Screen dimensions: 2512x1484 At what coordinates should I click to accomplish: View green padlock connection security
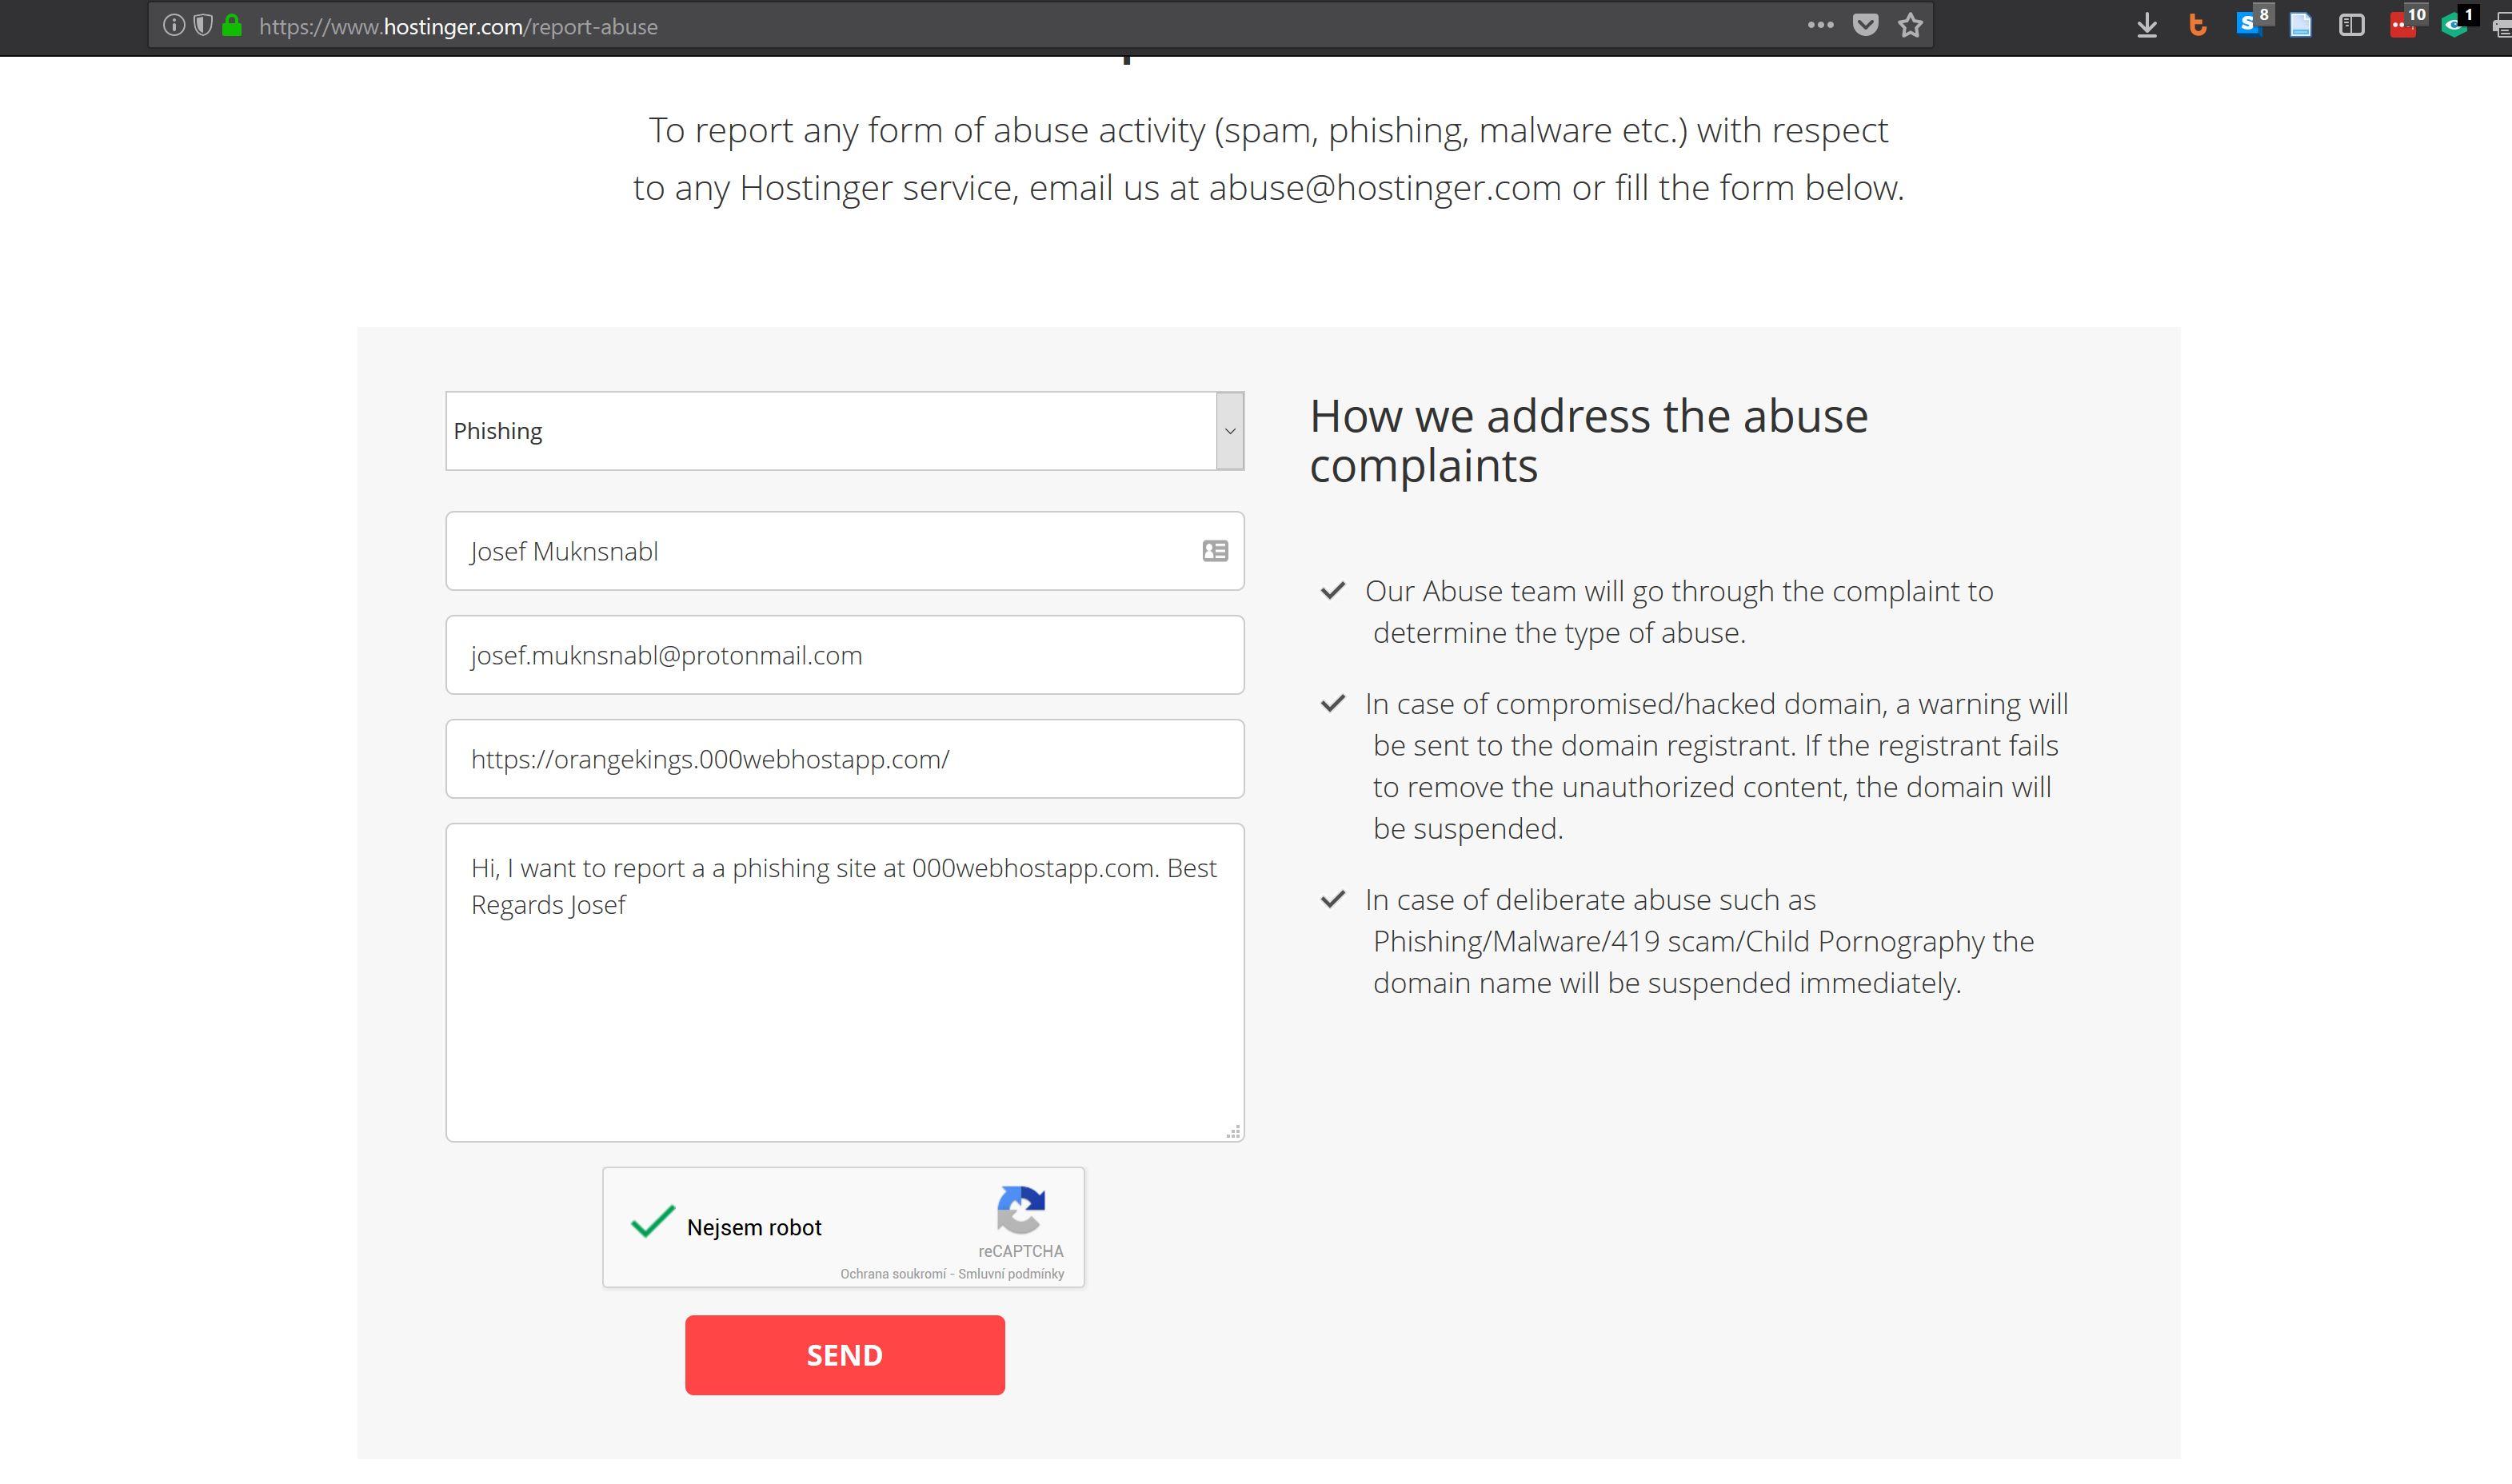[232, 25]
